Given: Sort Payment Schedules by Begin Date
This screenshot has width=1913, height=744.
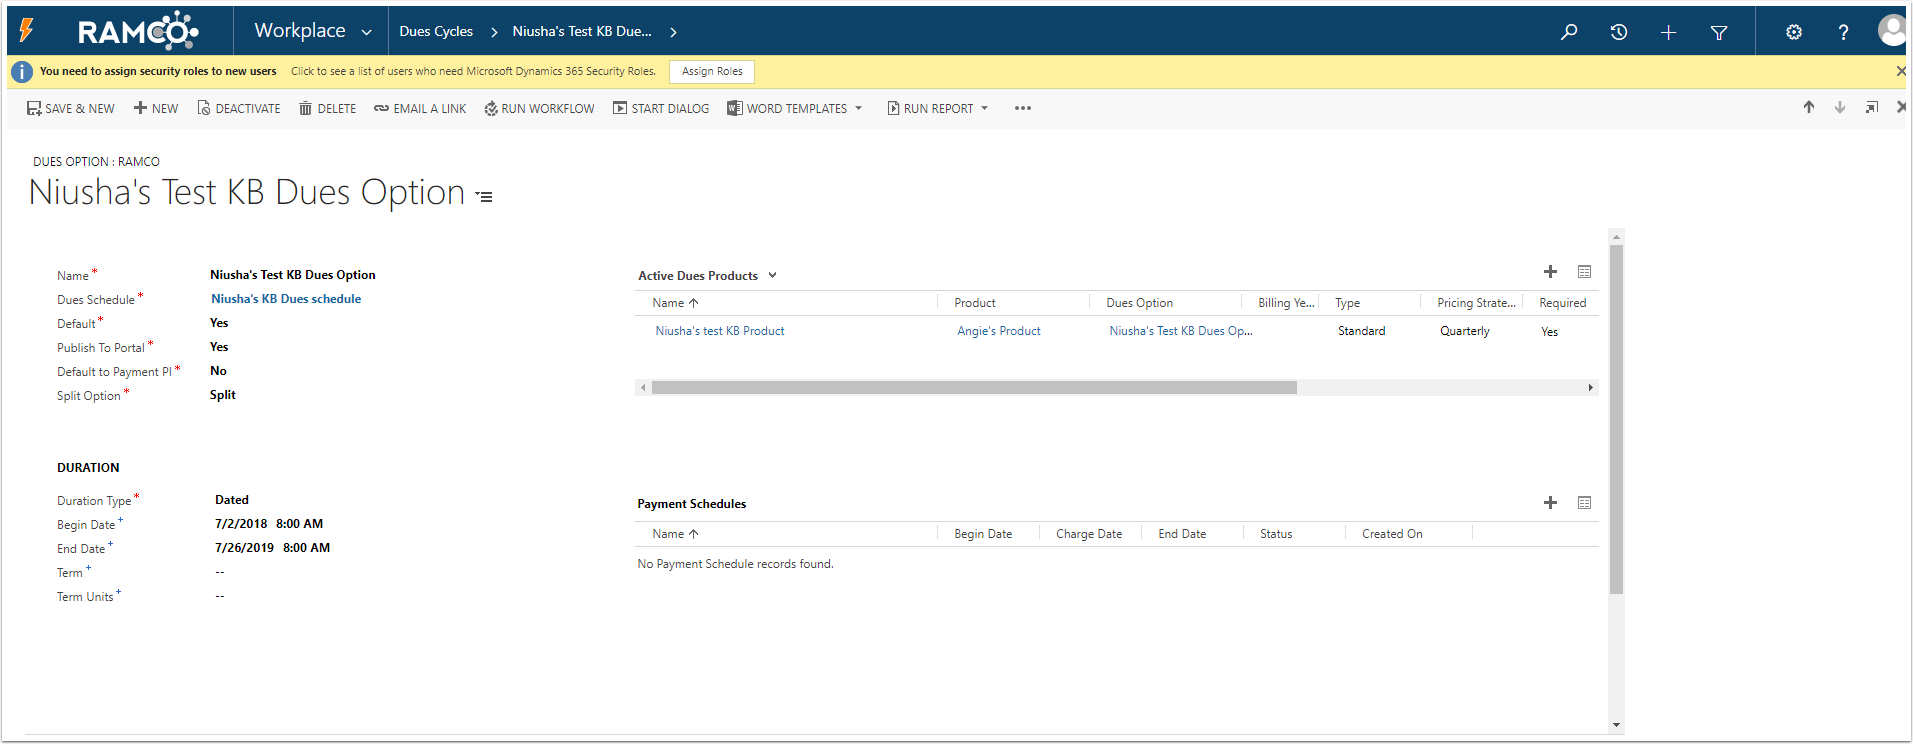Looking at the screenshot, I should (983, 534).
